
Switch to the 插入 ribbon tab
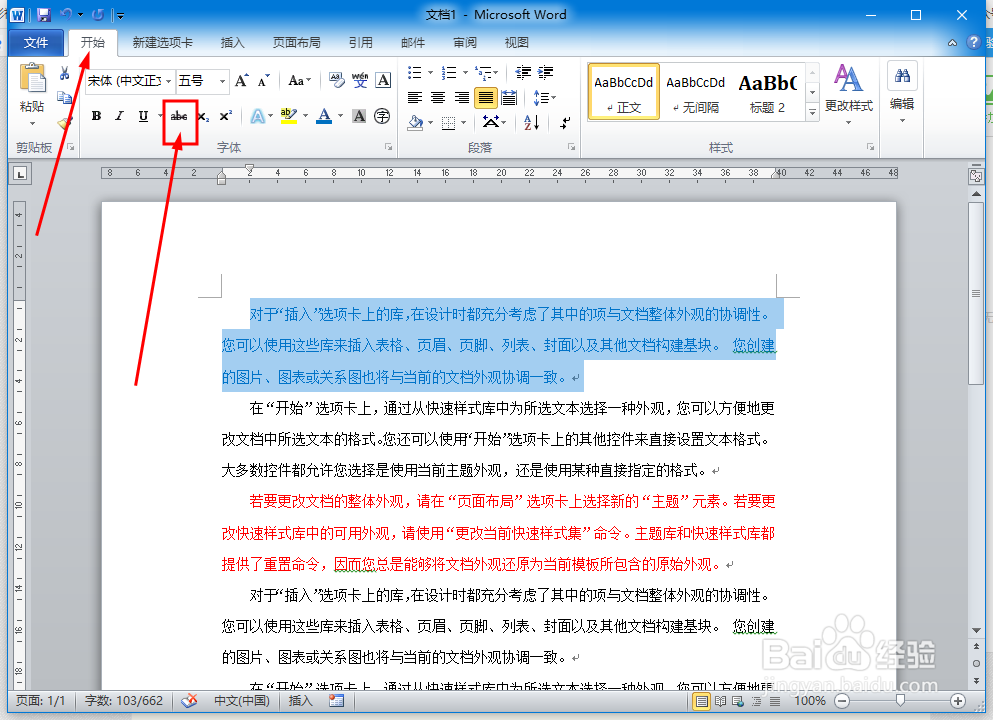(x=232, y=42)
